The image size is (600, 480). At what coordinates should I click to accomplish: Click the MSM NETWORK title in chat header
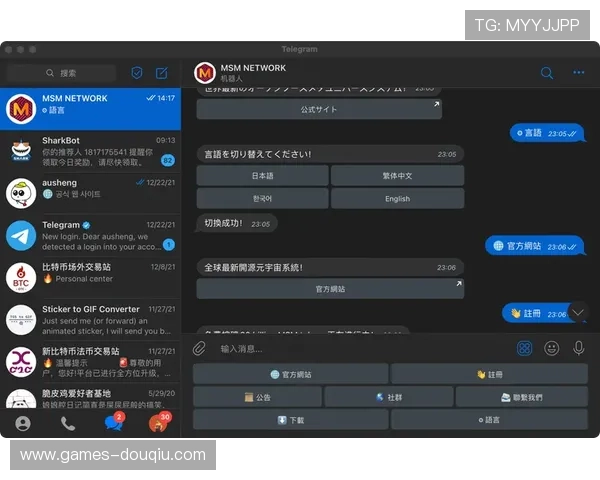[x=253, y=68]
